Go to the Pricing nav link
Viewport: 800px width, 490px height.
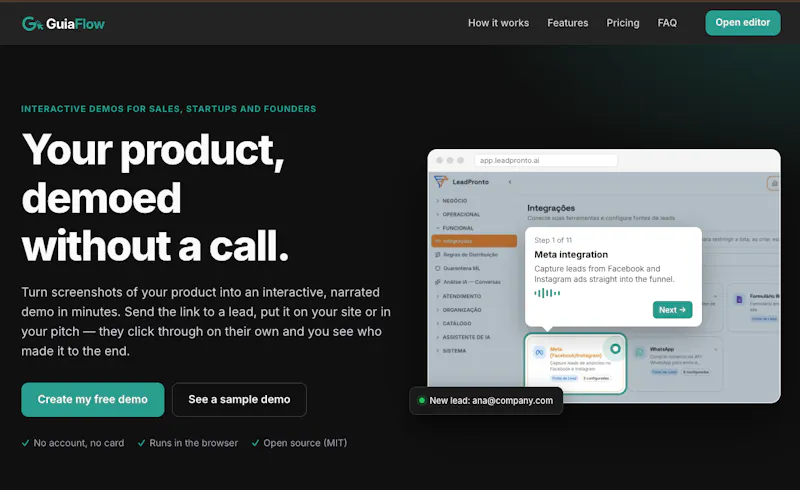tap(622, 23)
